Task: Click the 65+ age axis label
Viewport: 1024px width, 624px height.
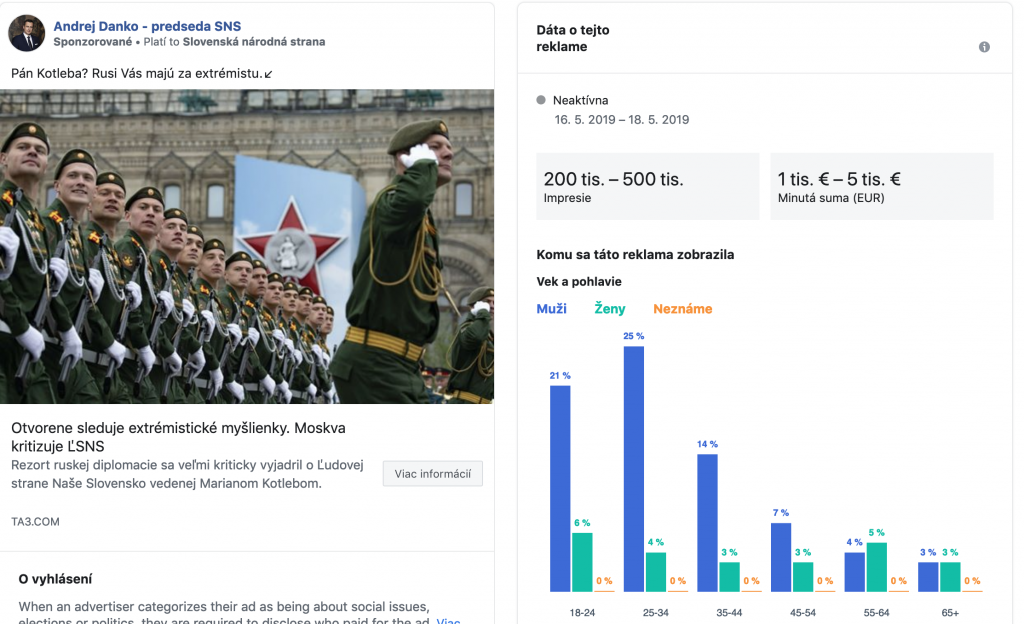Action: point(950,612)
